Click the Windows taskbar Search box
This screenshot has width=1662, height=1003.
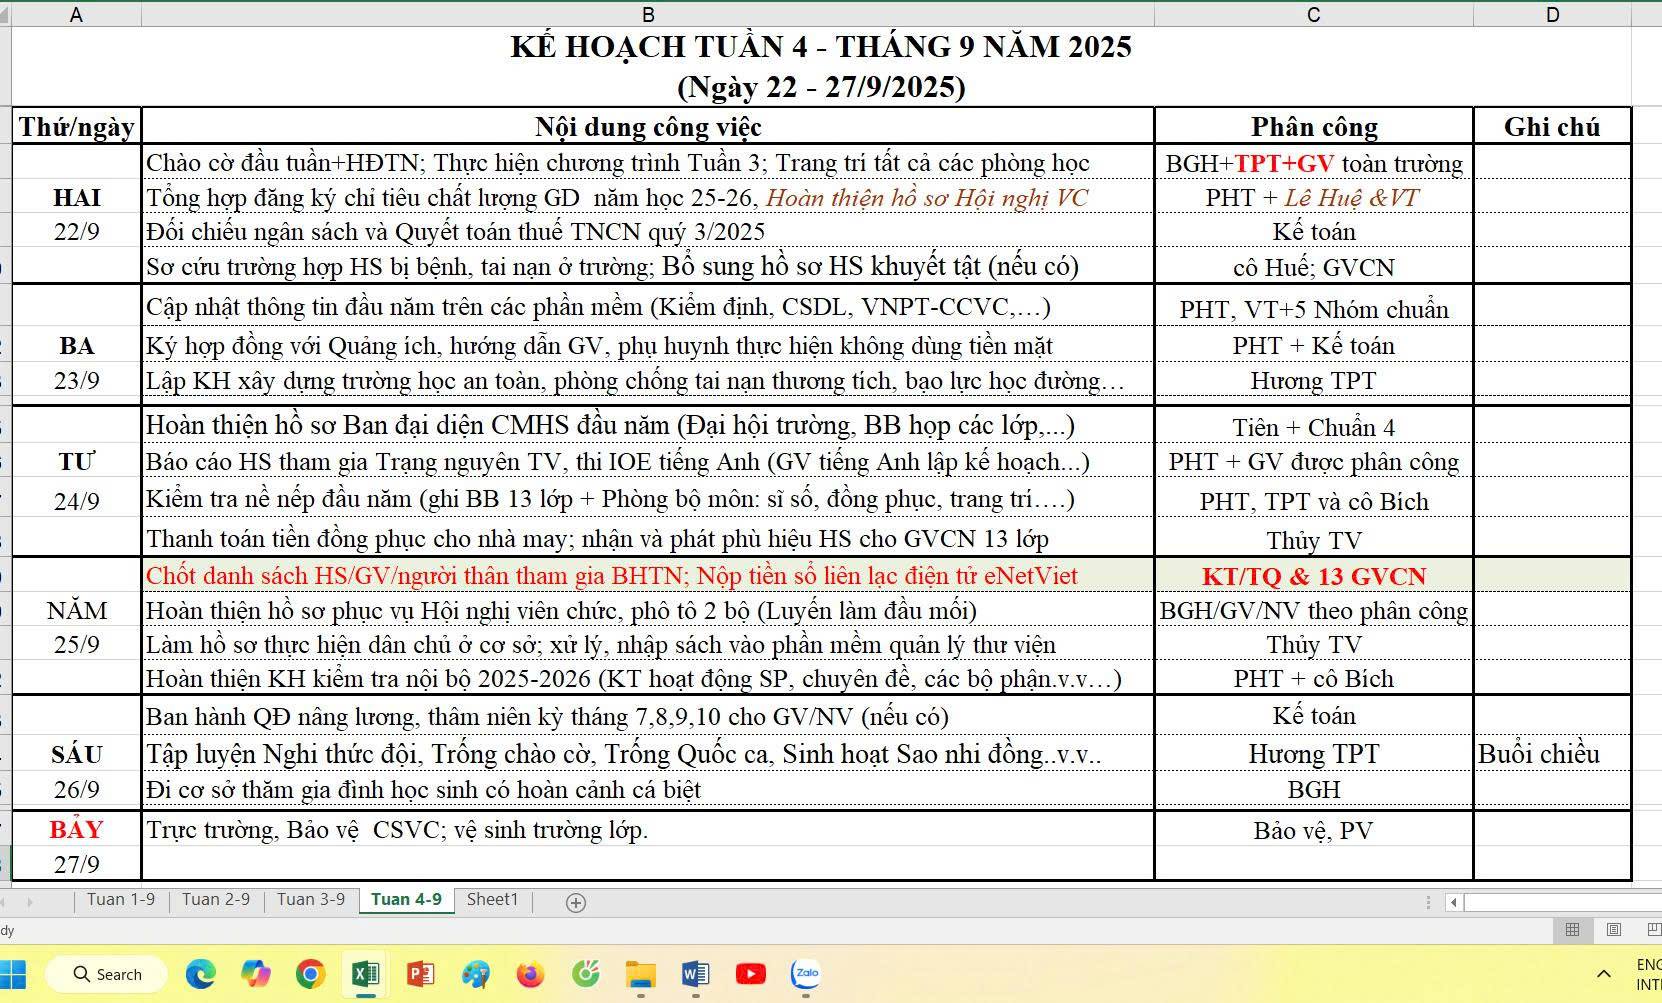[108, 974]
